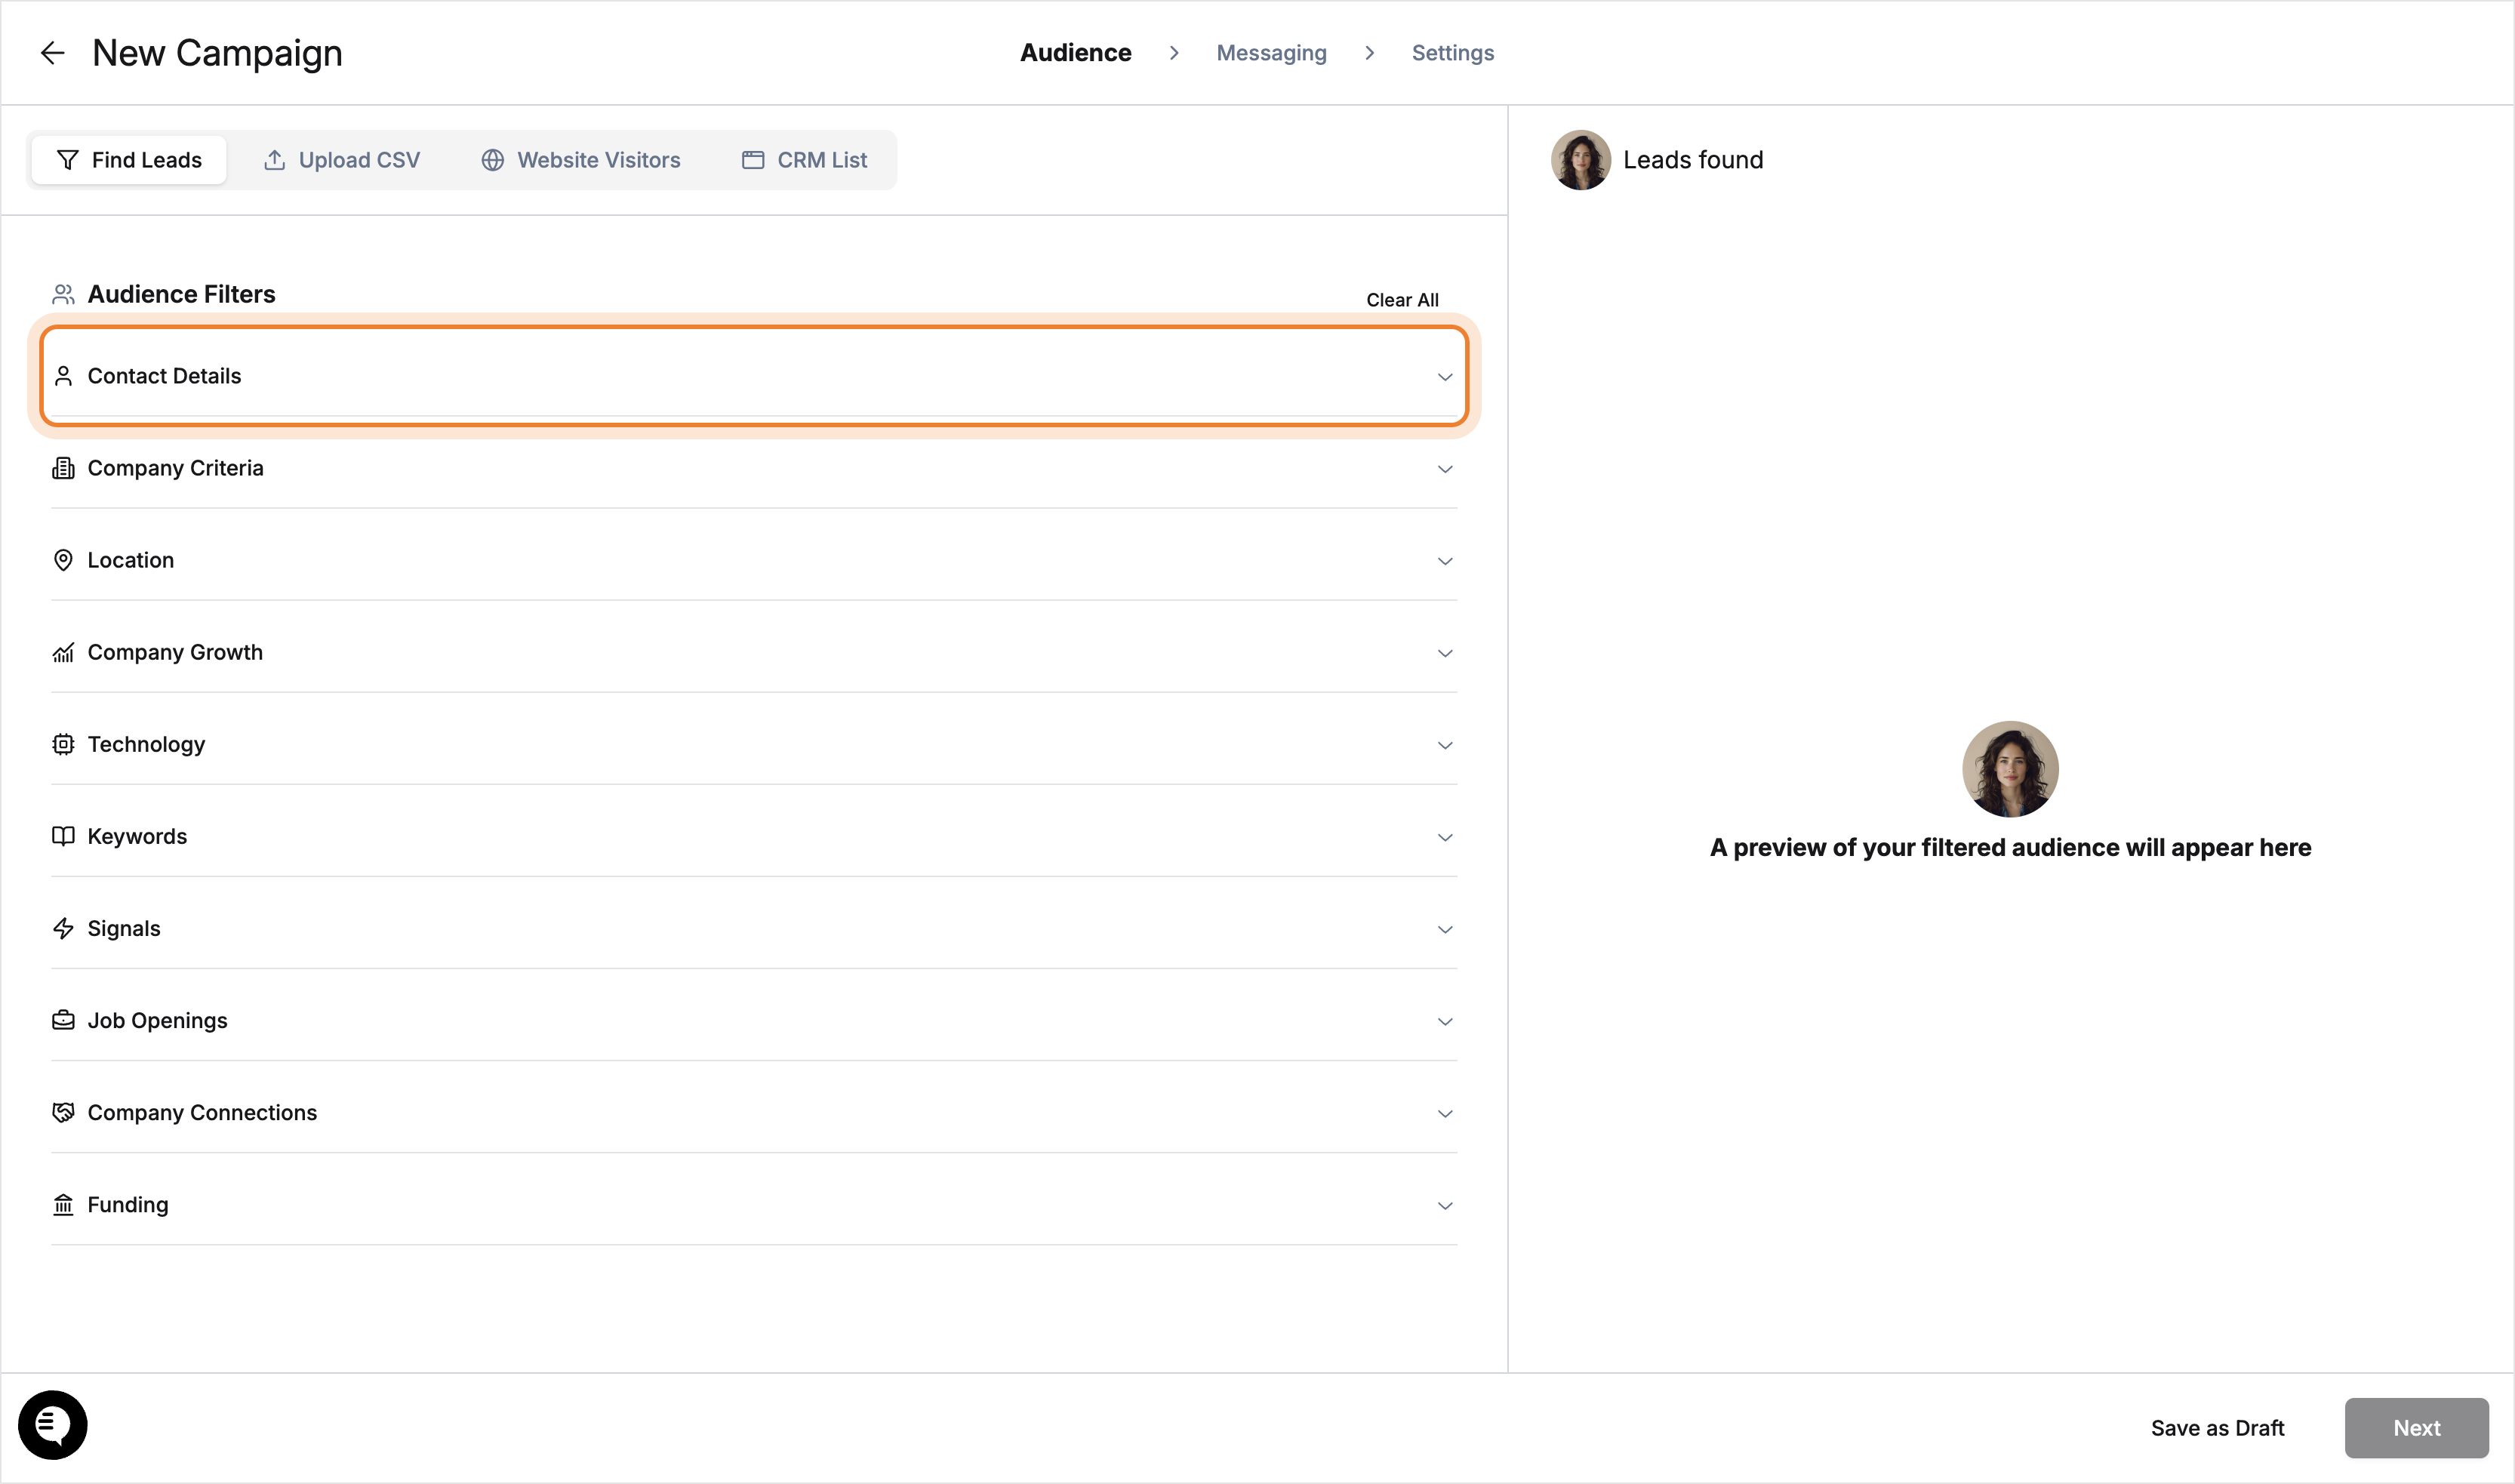Click the large avatar above the preview message
Image resolution: width=2515 pixels, height=1484 pixels.
click(x=2010, y=769)
